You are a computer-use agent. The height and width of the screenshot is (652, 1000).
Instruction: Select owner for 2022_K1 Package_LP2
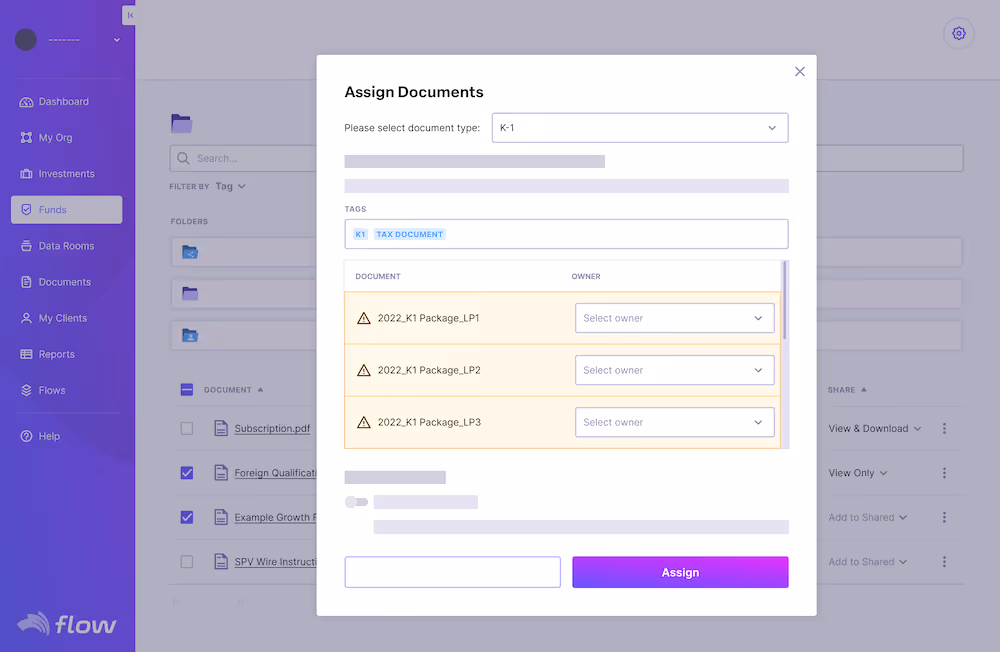click(x=674, y=370)
